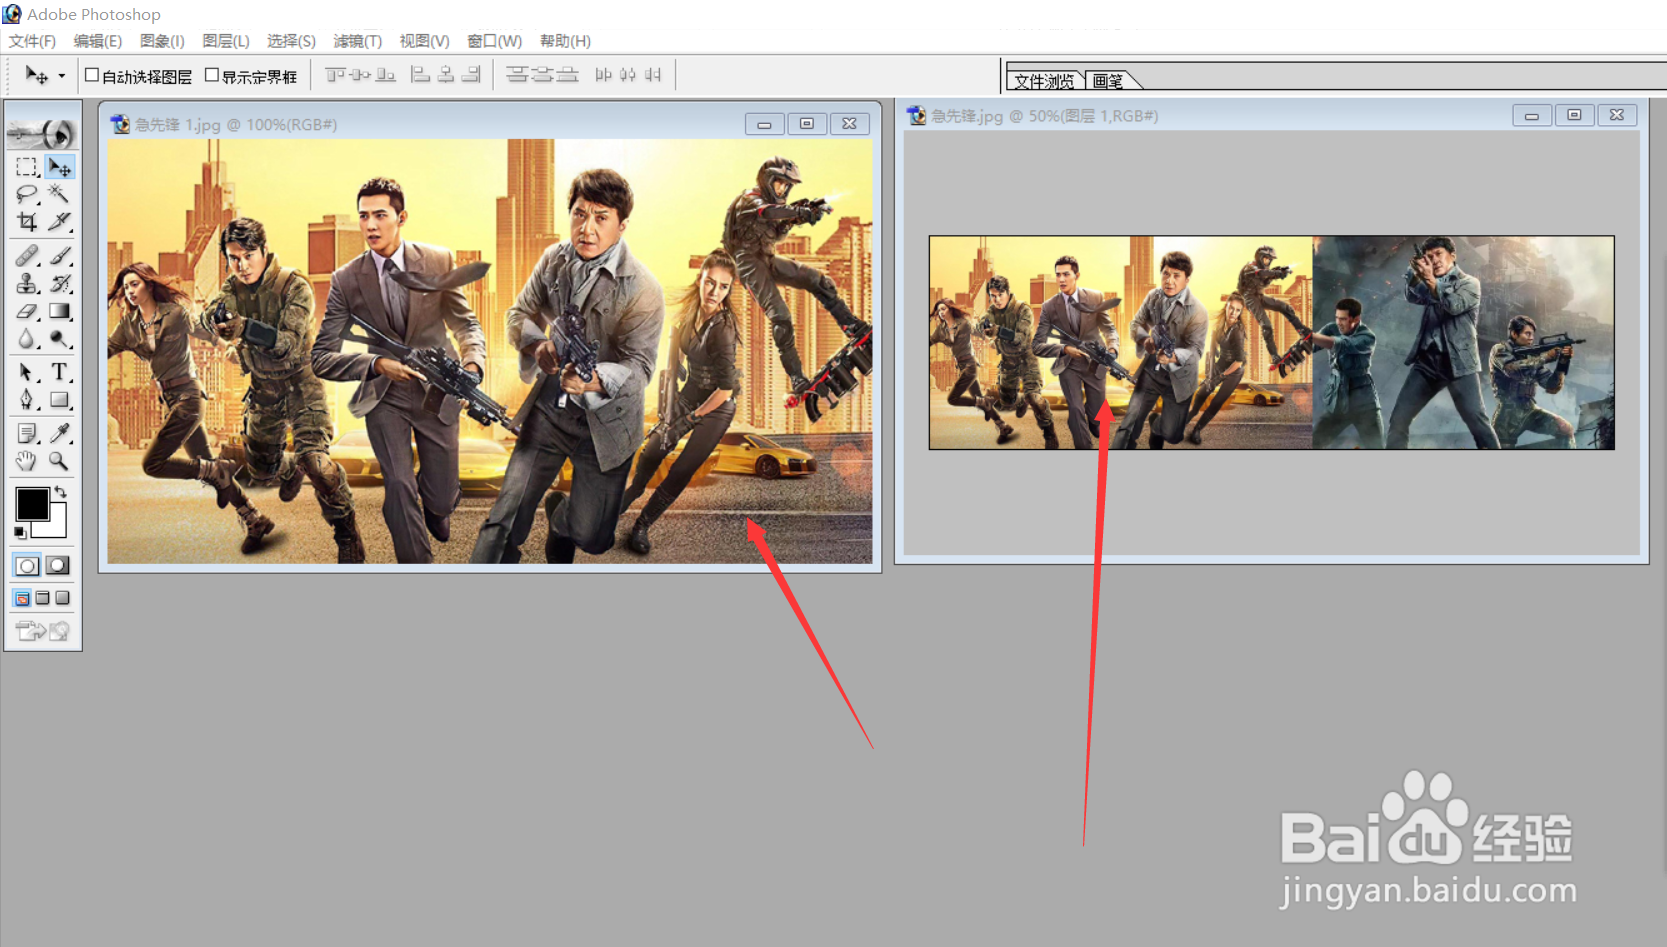This screenshot has width=1667, height=947.
Task: Click Align Top Edges option icon
Action: click(334, 75)
